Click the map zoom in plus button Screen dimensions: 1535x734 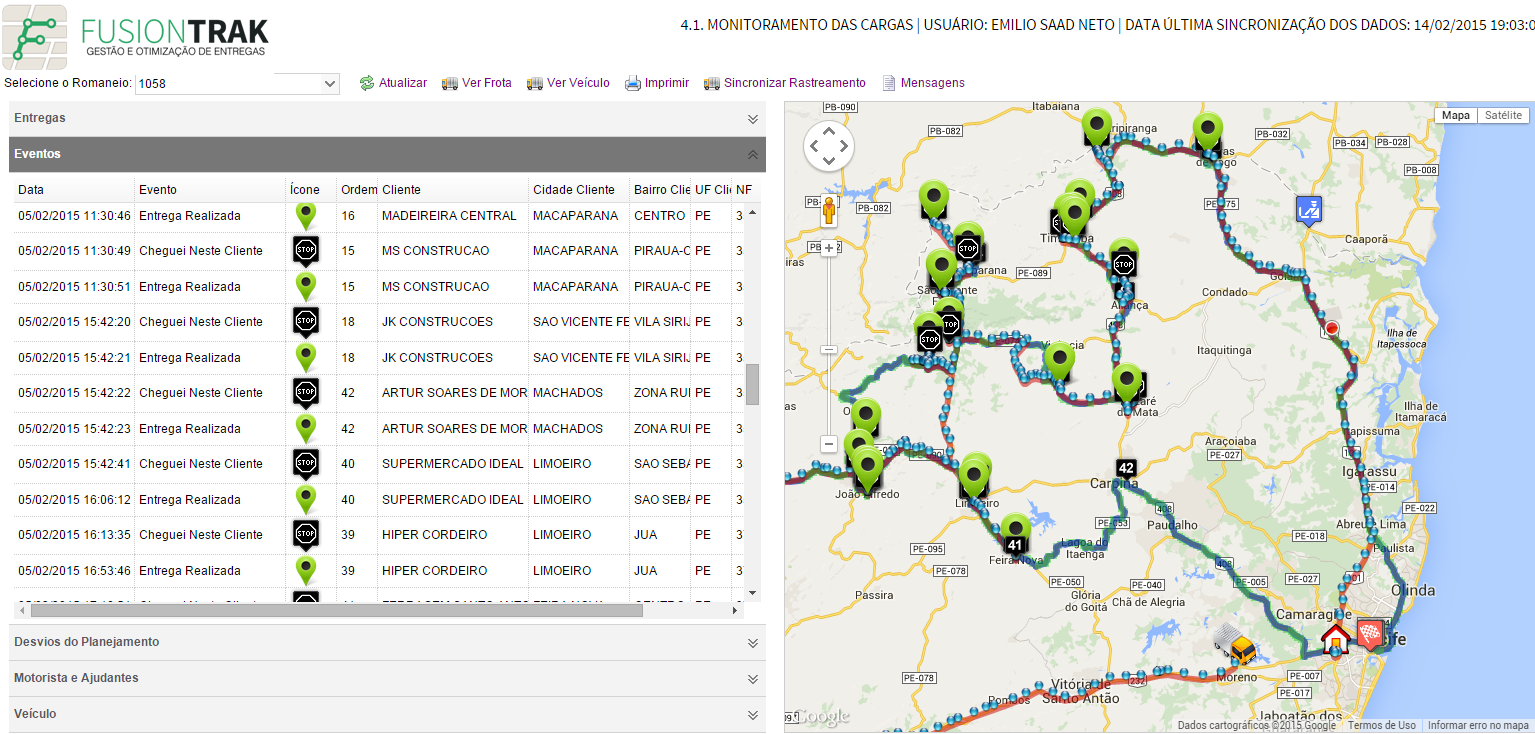(828, 248)
